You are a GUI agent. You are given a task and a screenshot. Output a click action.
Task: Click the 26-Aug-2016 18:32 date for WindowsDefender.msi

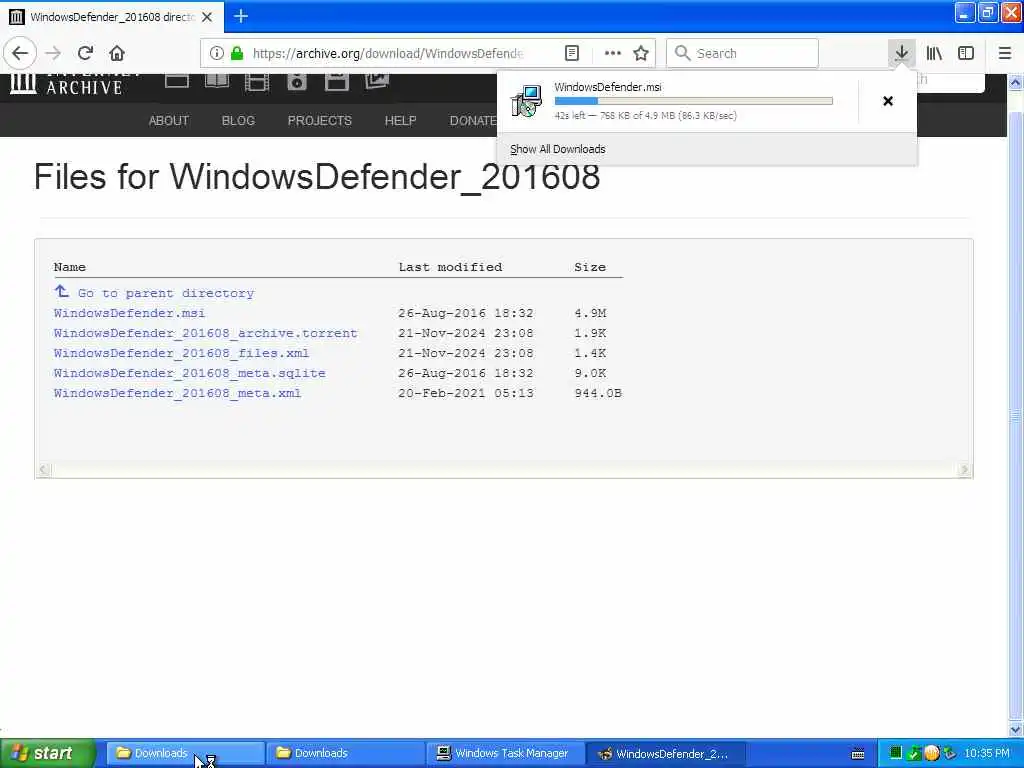[x=466, y=313]
